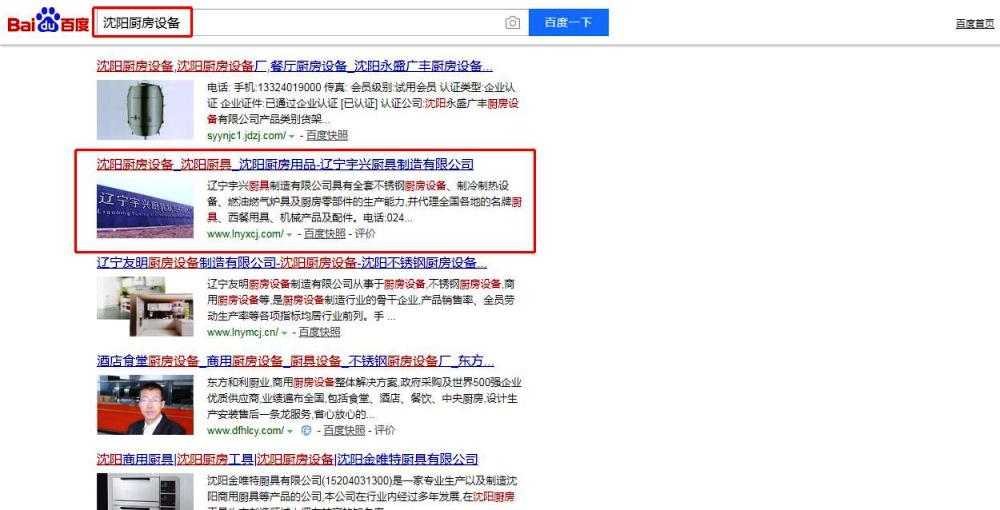Viewport: 1000px width, 510px height.
Task: Click the man in glasses thumbnail
Action: click(145, 405)
